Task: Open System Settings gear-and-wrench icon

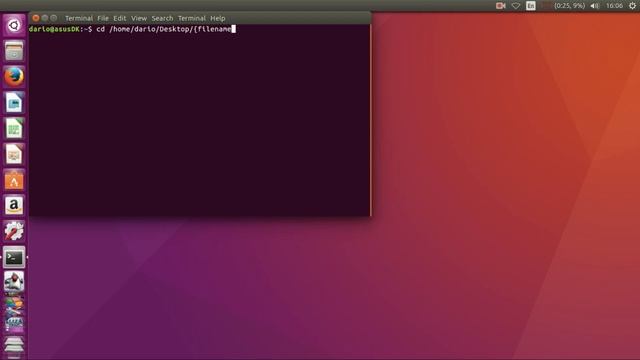Action: click(14, 231)
